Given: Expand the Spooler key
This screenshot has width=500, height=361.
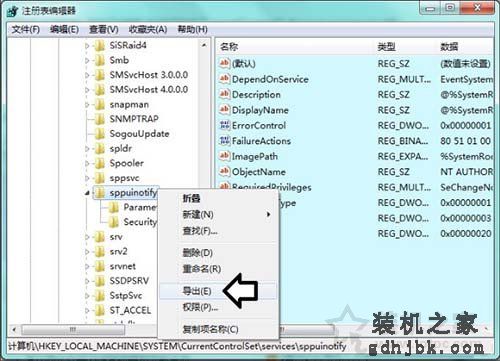Looking at the screenshot, I should [x=87, y=164].
